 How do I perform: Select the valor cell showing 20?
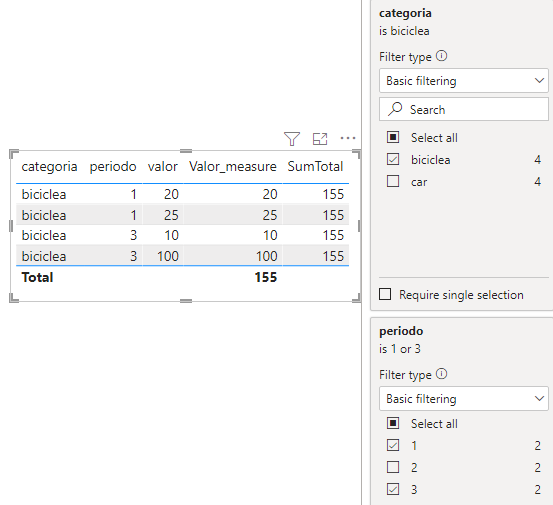[171, 194]
